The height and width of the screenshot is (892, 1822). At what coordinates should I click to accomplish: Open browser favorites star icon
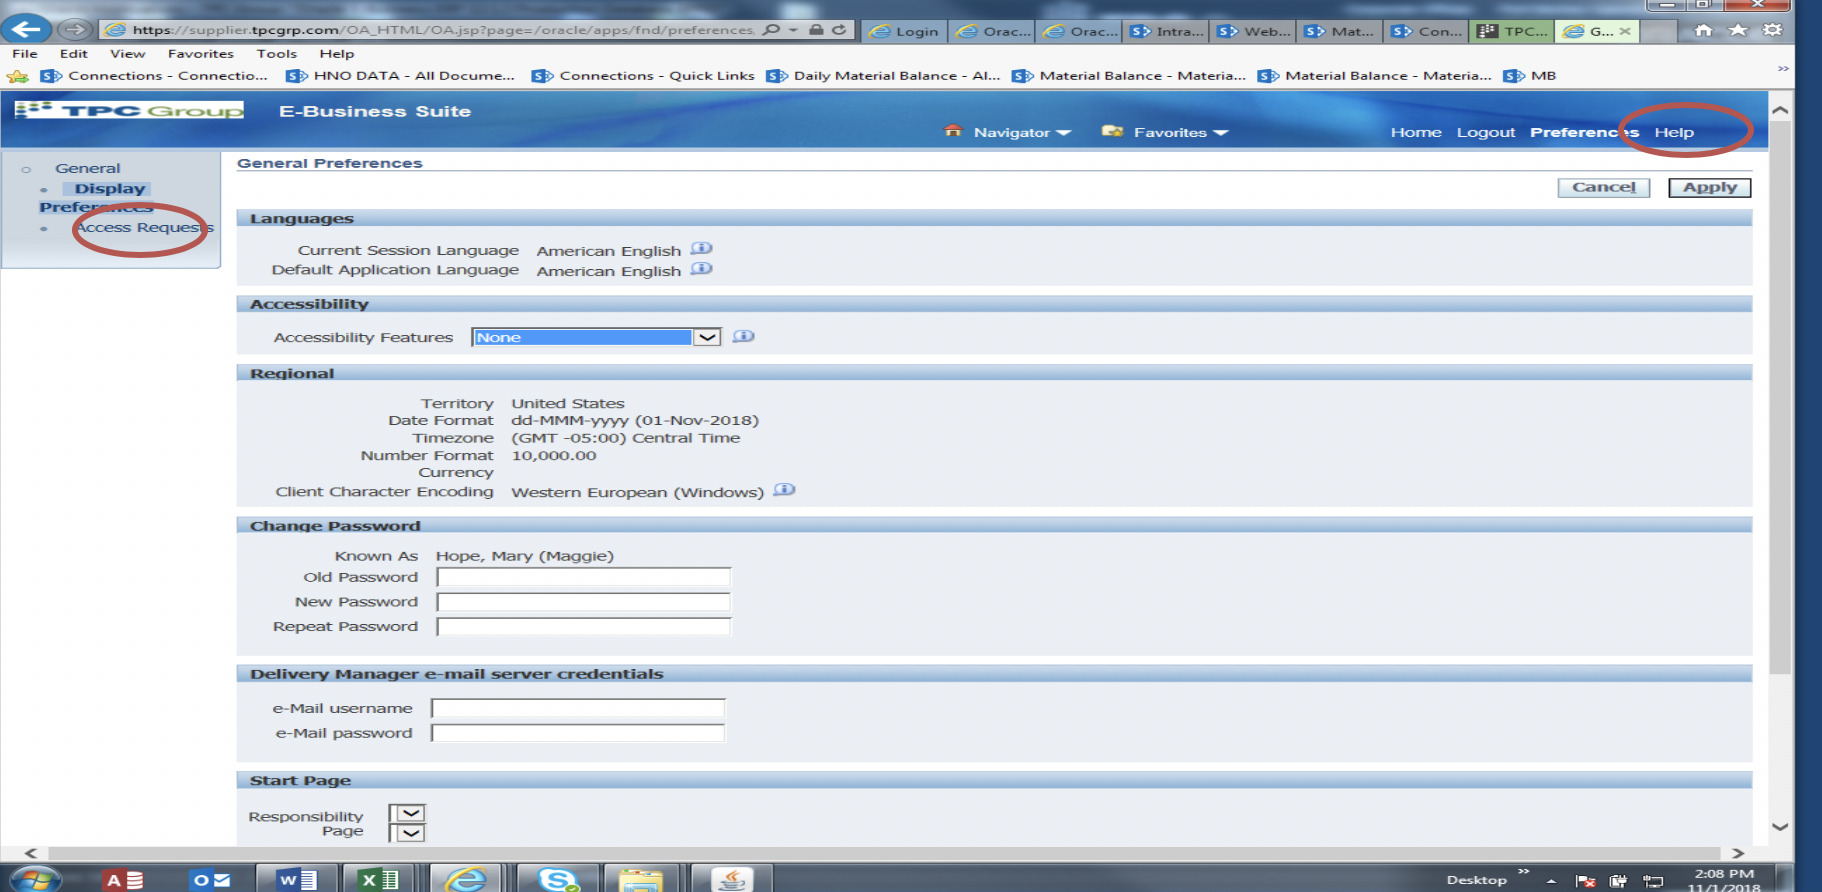click(x=1739, y=29)
